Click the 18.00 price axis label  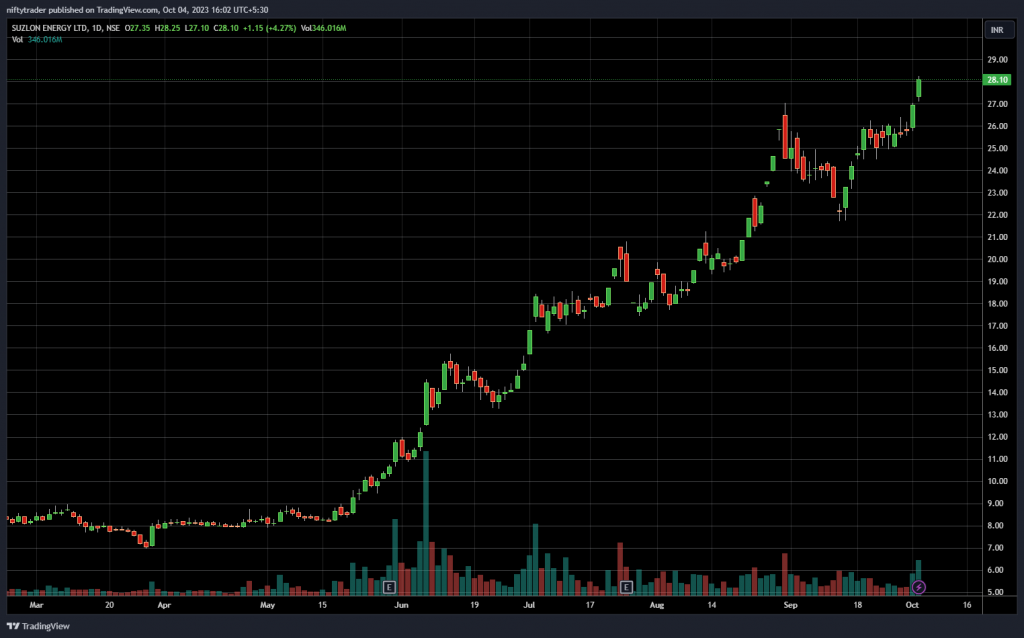(x=997, y=304)
